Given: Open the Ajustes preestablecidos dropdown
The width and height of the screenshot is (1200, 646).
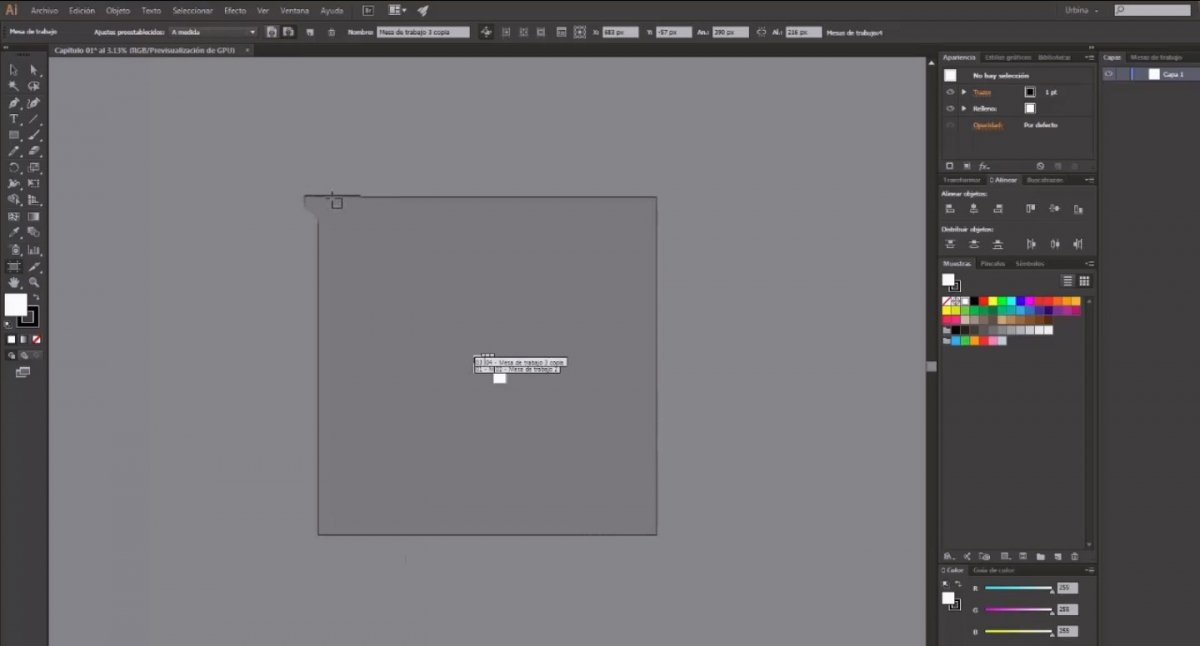Looking at the screenshot, I should point(213,32).
